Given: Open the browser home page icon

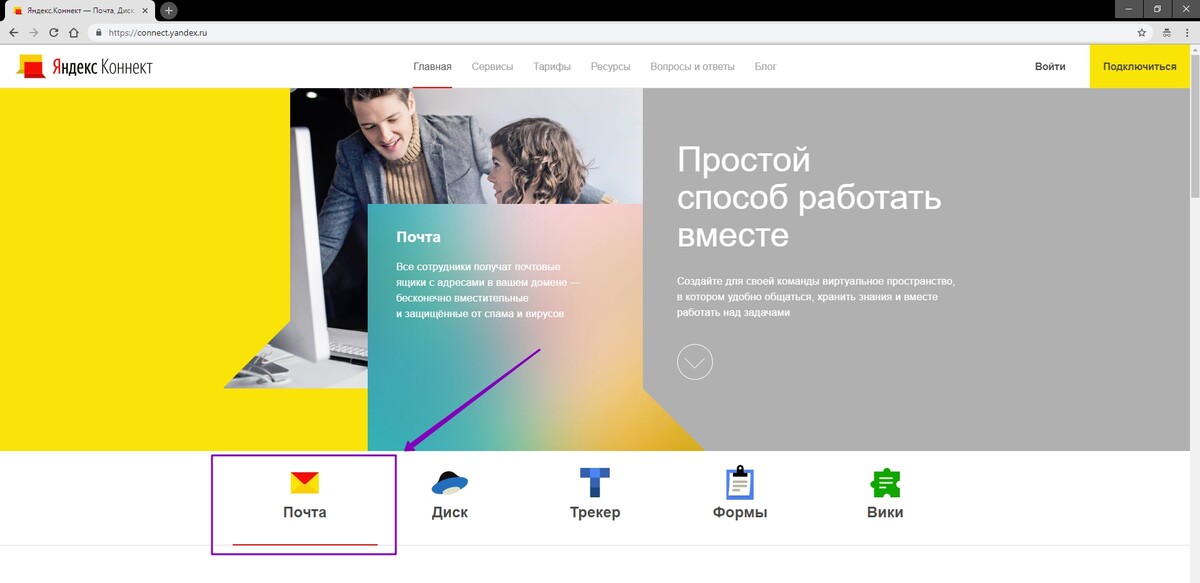Looking at the screenshot, I should 74,32.
